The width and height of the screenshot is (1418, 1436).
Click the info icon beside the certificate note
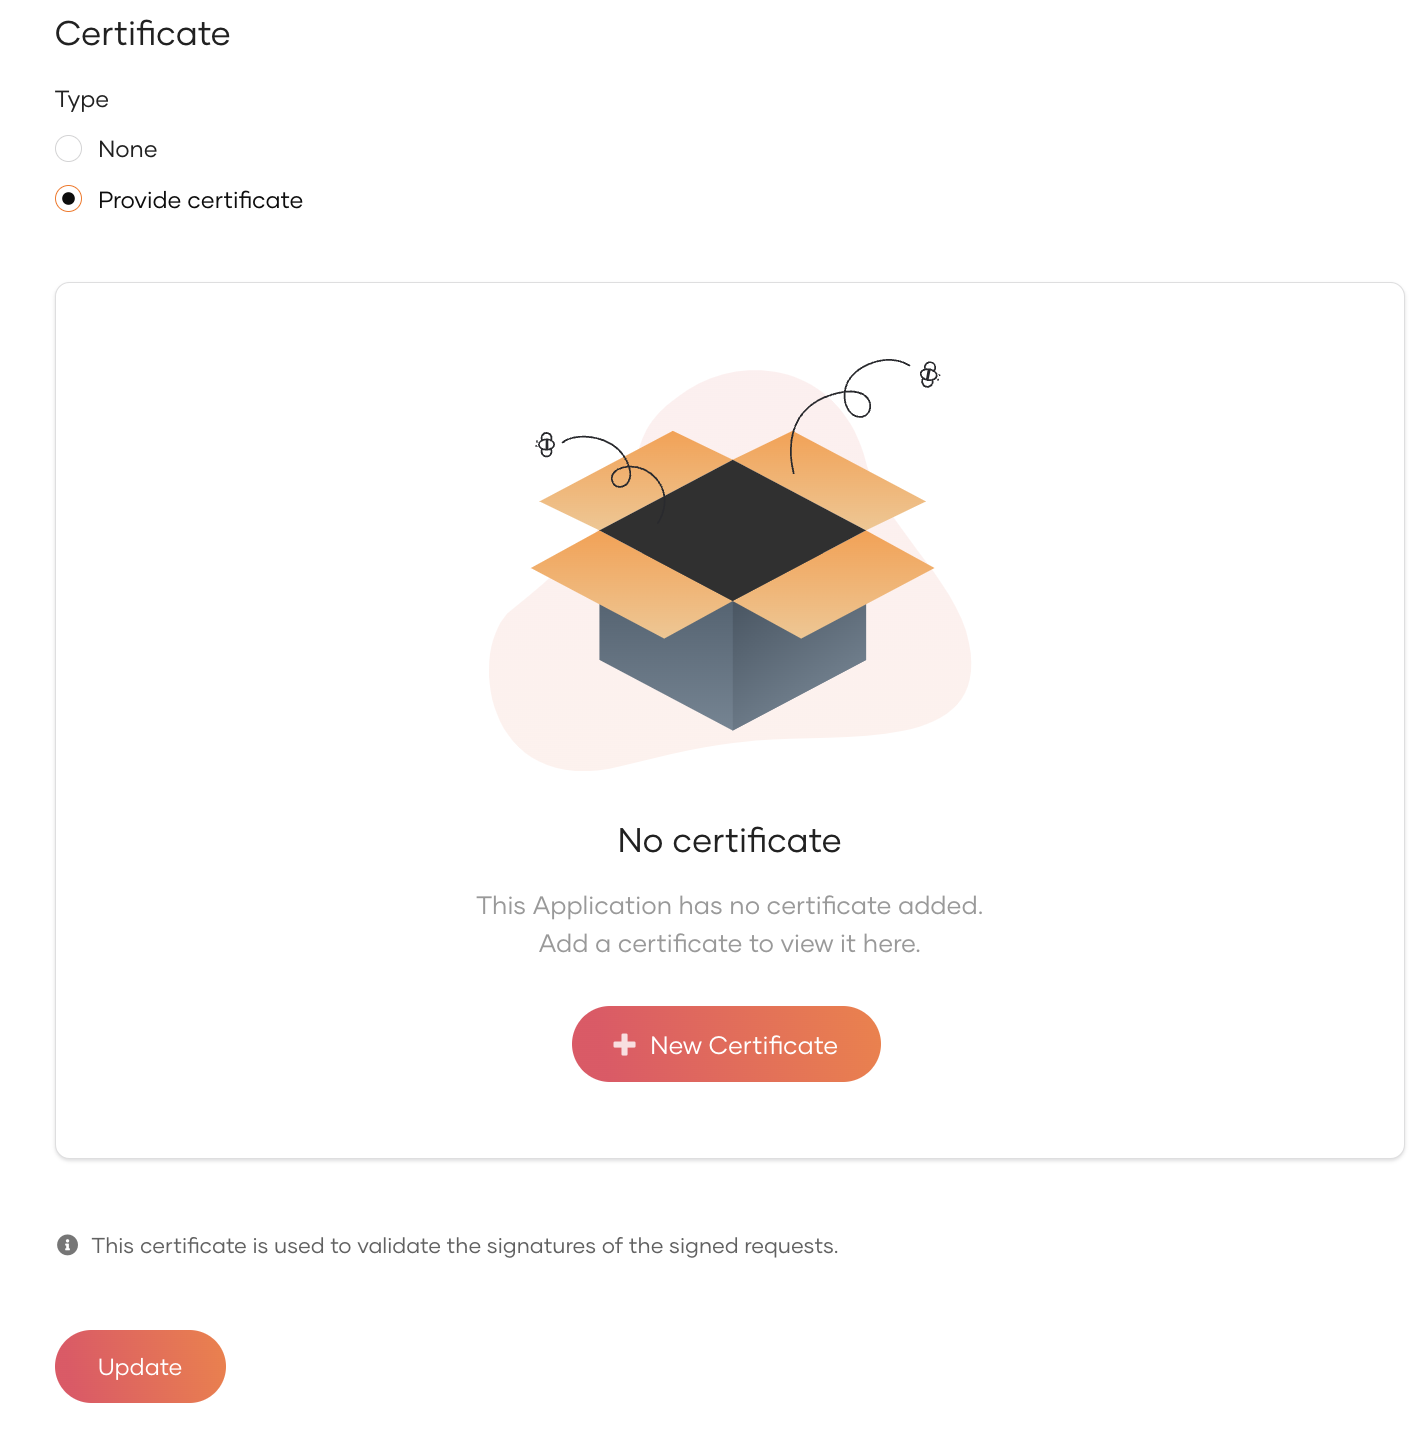(67, 1245)
